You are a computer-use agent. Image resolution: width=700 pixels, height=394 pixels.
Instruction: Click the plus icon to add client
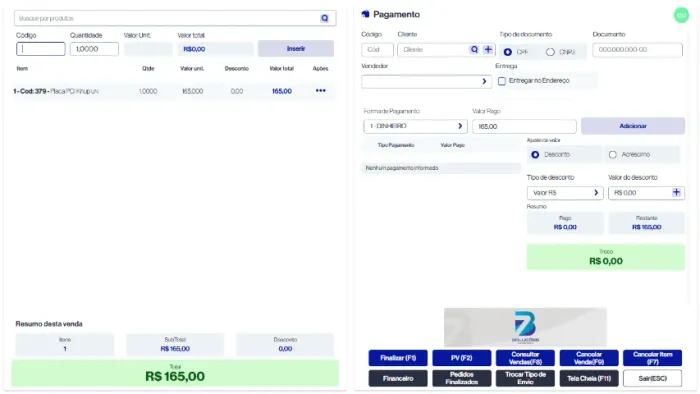click(488, 50)
